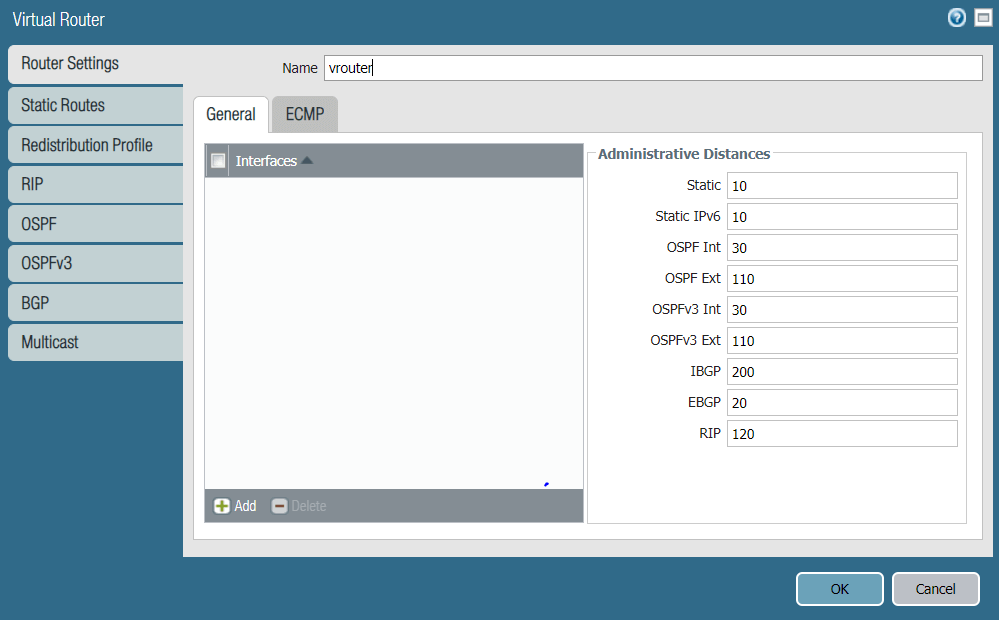Edit the EBGP distance field
Viewport: 999px width, 620px height.
point(842,403)
